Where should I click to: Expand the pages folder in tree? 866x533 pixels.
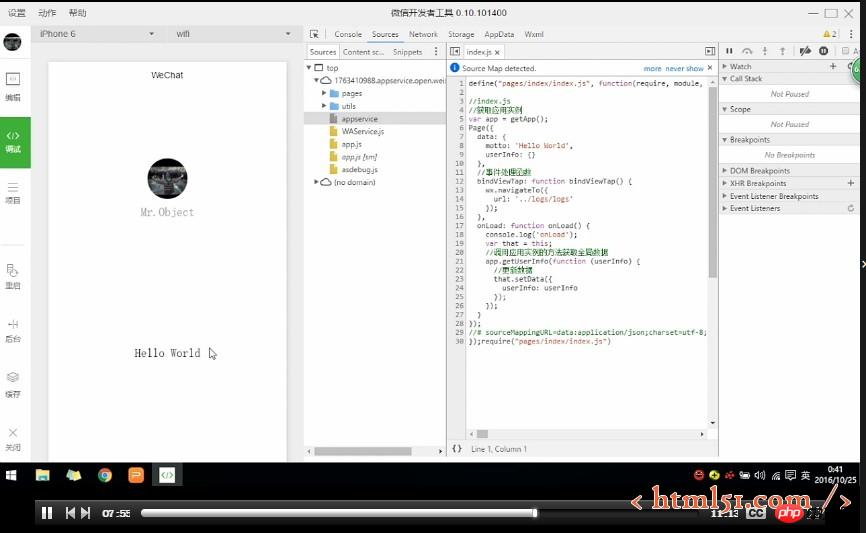[325, 93]
